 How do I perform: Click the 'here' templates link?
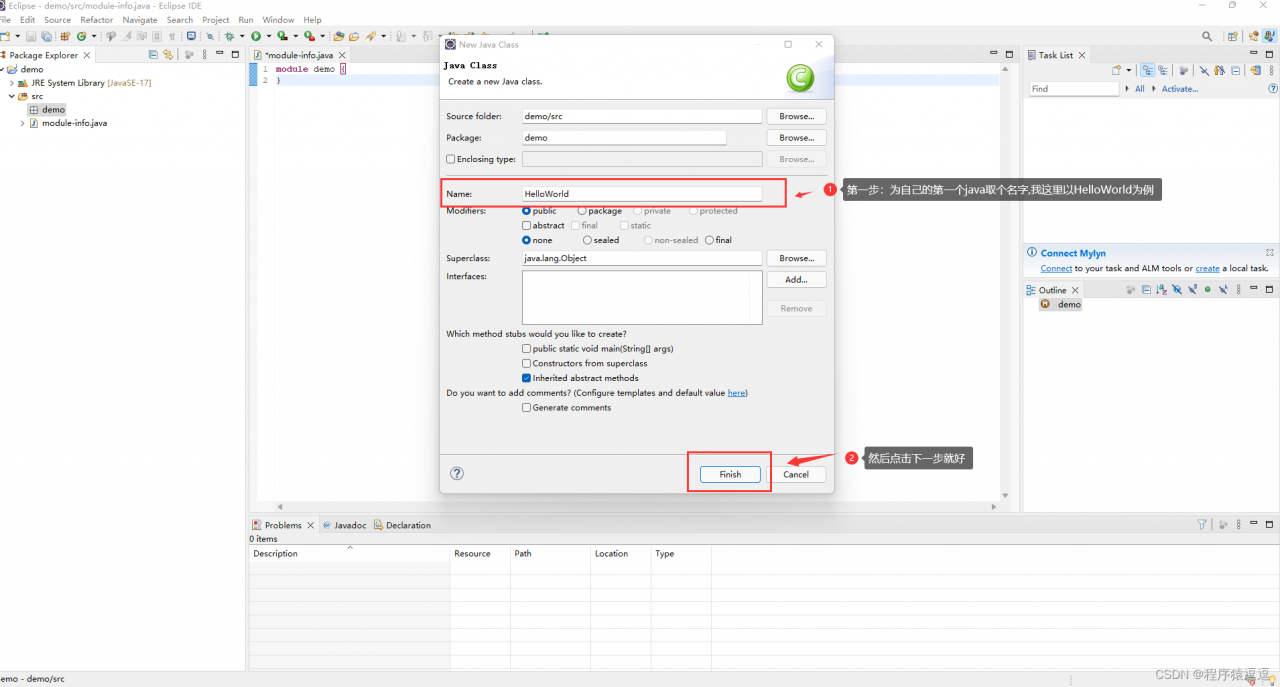coord(736,393)
